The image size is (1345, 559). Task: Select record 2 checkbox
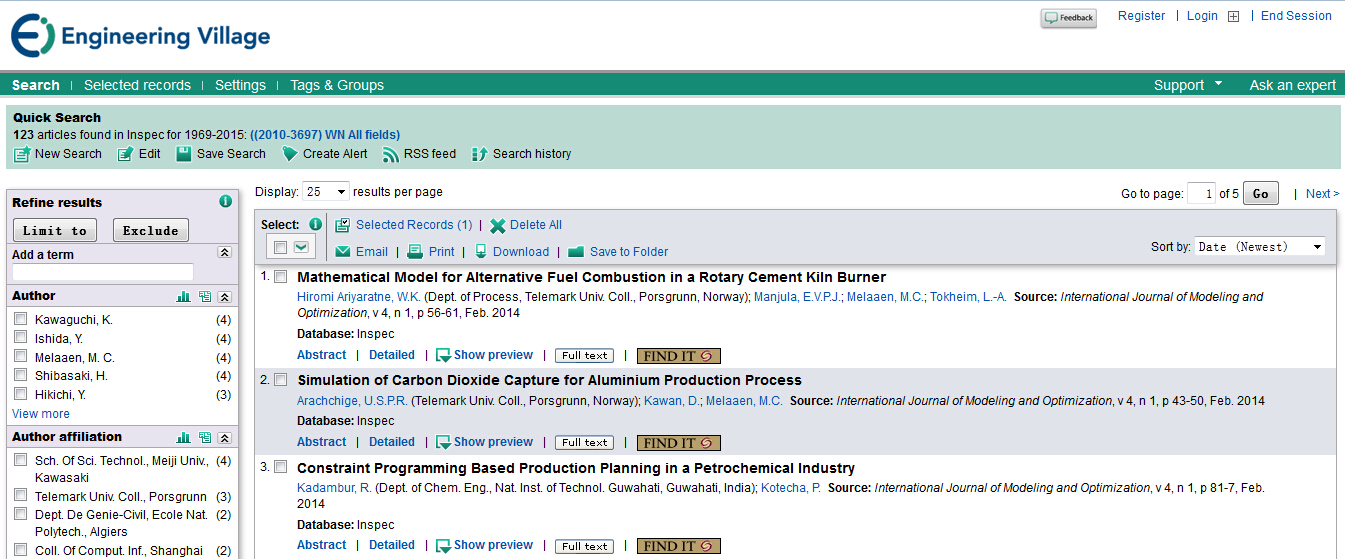281,380
